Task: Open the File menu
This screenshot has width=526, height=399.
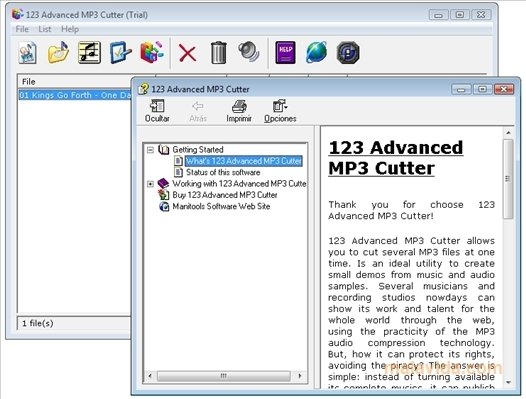Action: (22, 29)
